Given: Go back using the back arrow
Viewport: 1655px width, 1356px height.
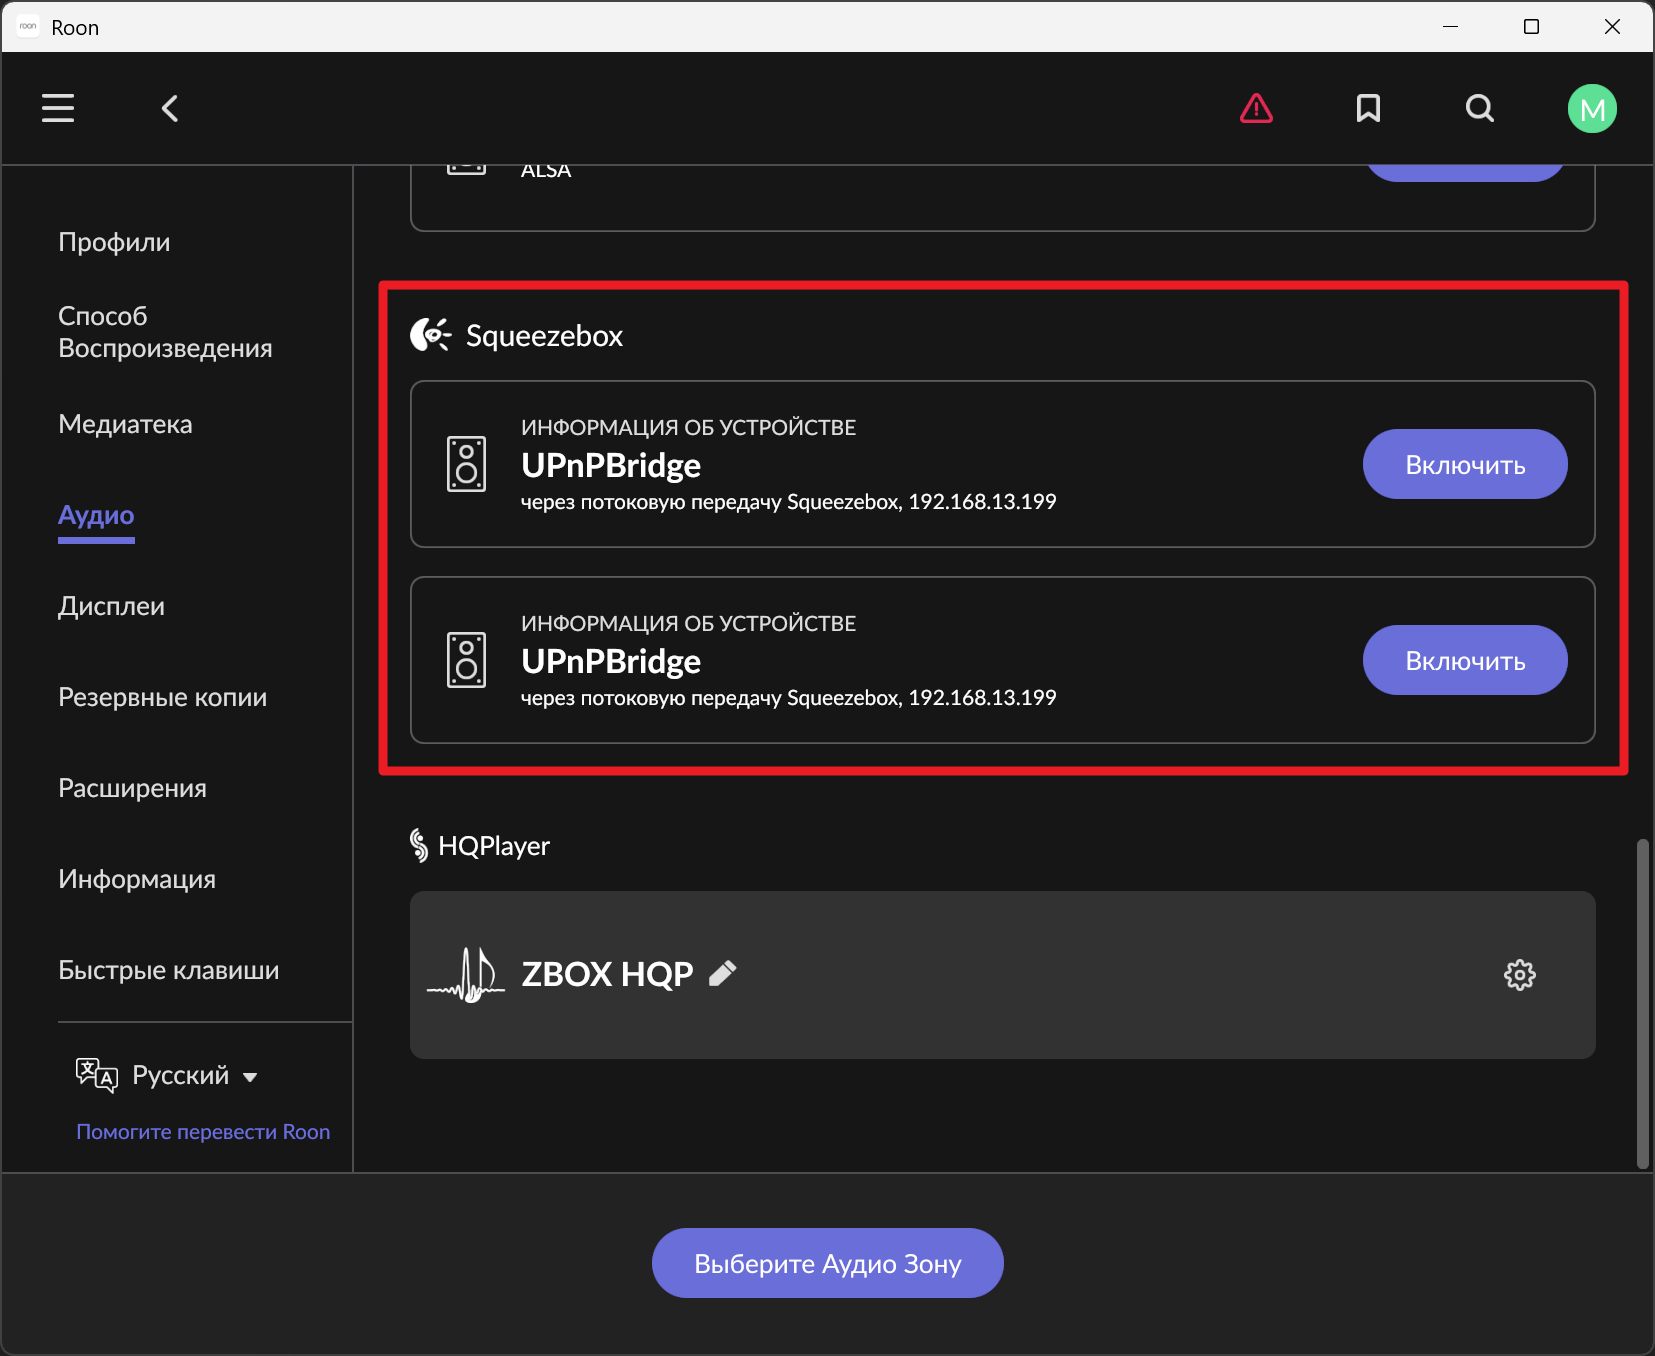Looking at the screenshot, I should pyautogui.click(x=170, y=108).
